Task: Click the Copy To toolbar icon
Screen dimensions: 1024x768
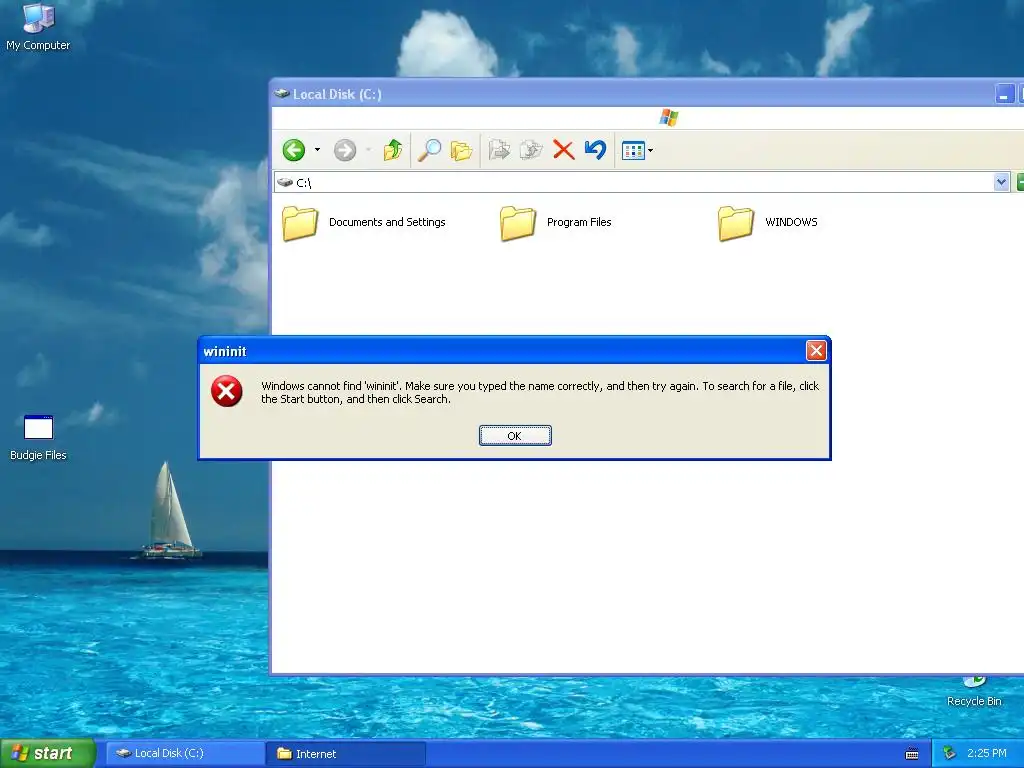Action: (531, 150)
